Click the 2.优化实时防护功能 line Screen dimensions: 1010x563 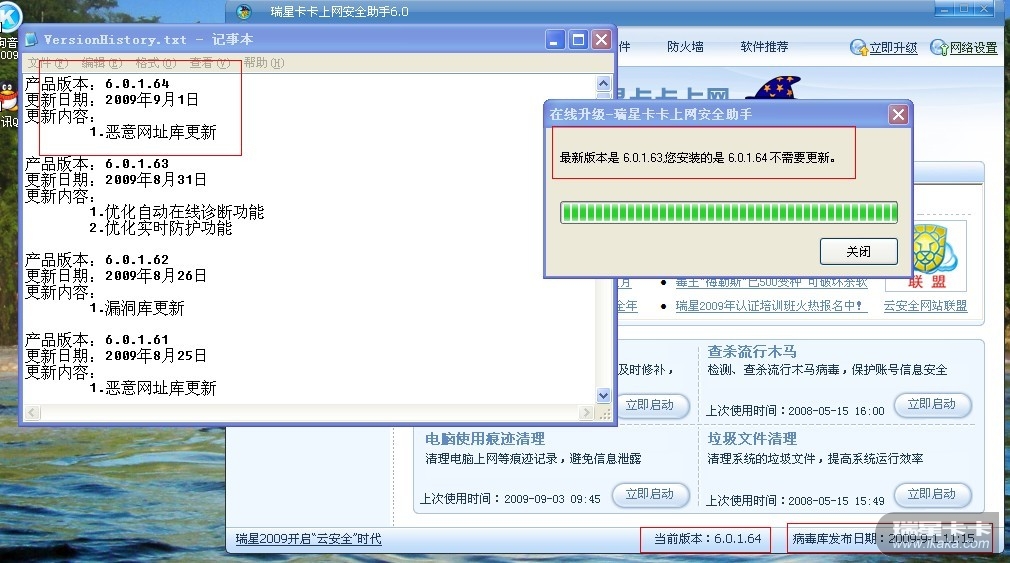pyautogui.click(x=160, y=228)
